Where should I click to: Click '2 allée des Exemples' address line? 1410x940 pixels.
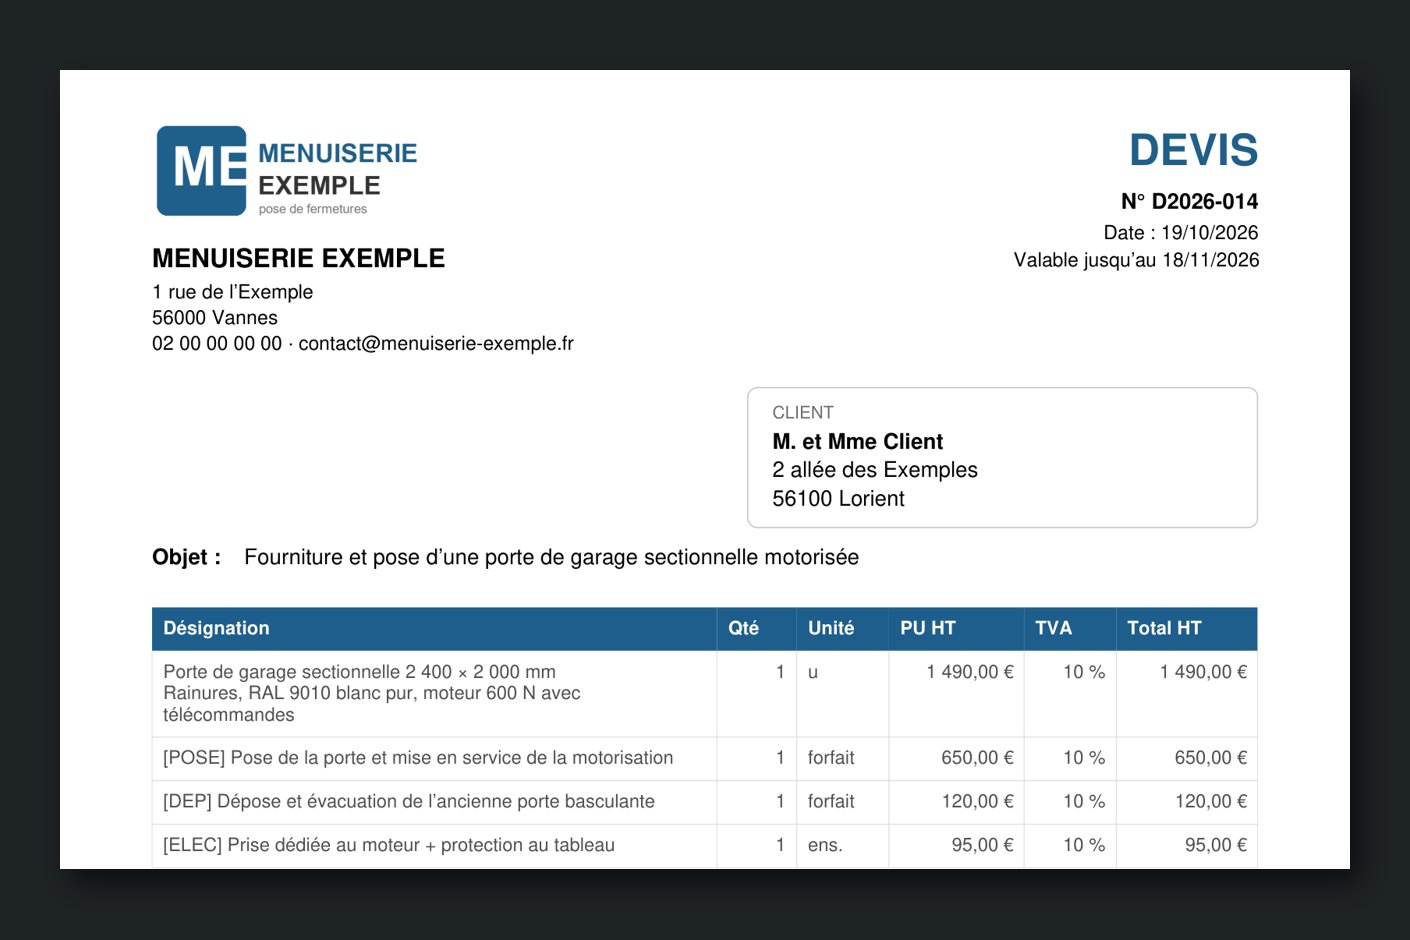point(875,470)
